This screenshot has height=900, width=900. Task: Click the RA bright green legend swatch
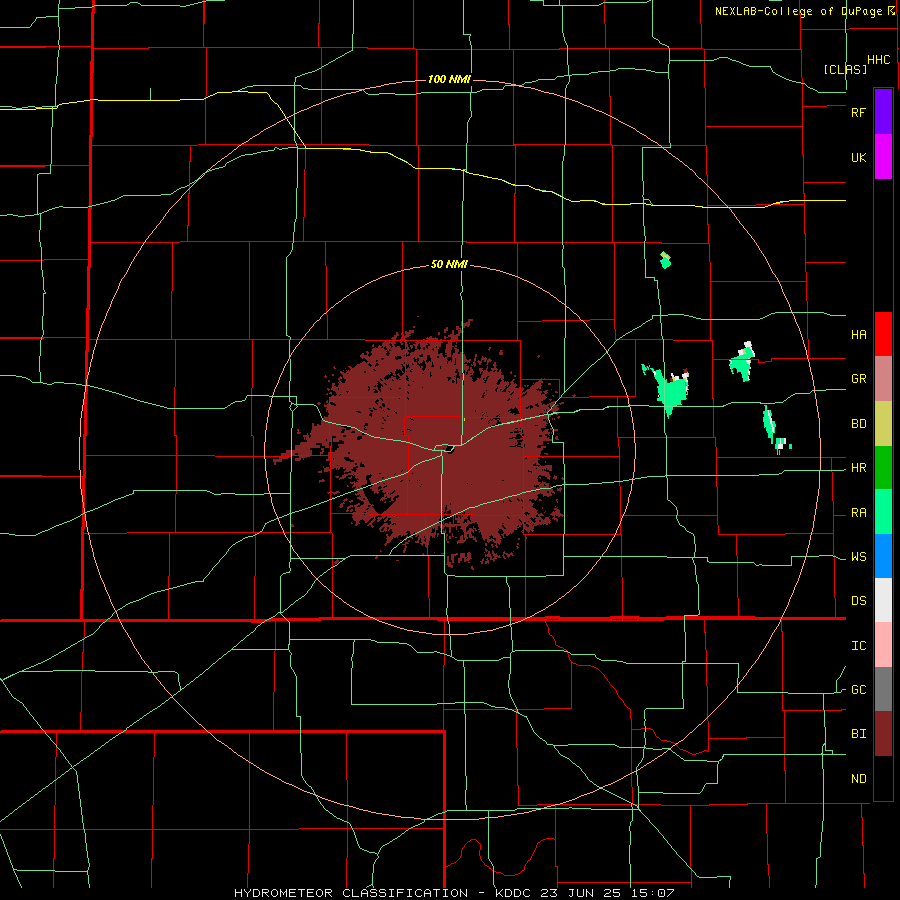883,511
